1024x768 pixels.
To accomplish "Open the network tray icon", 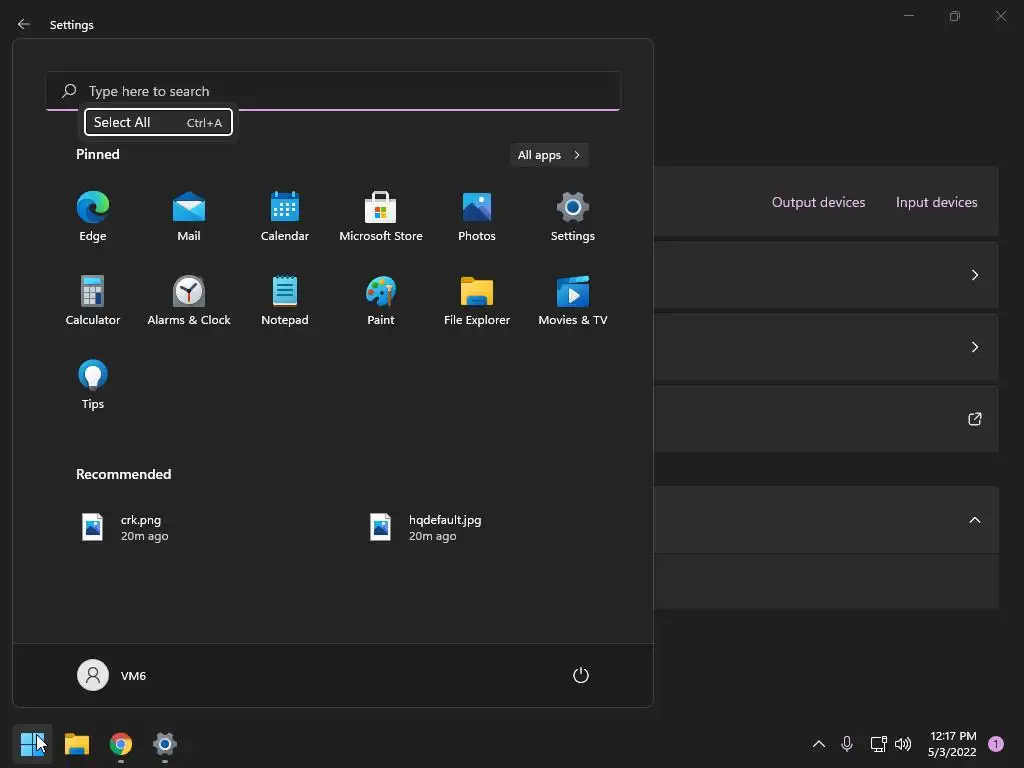I will 878,744.
